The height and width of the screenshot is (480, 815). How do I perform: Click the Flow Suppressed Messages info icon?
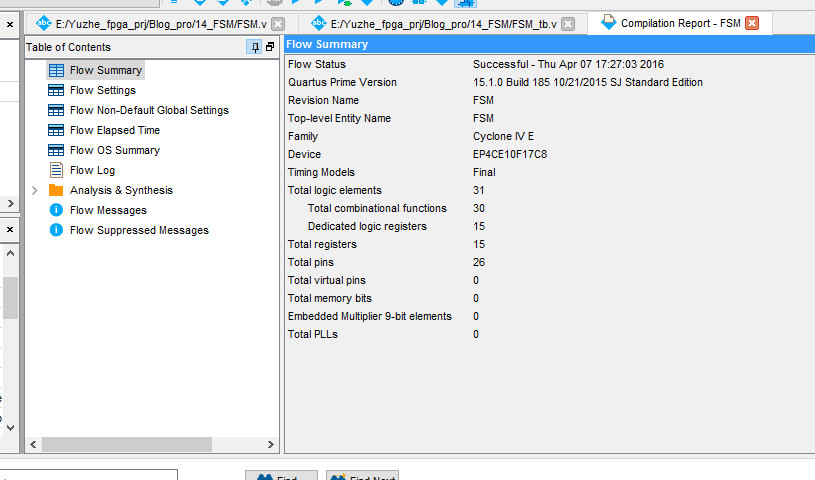pyautogui.click(x=56, y=230)
